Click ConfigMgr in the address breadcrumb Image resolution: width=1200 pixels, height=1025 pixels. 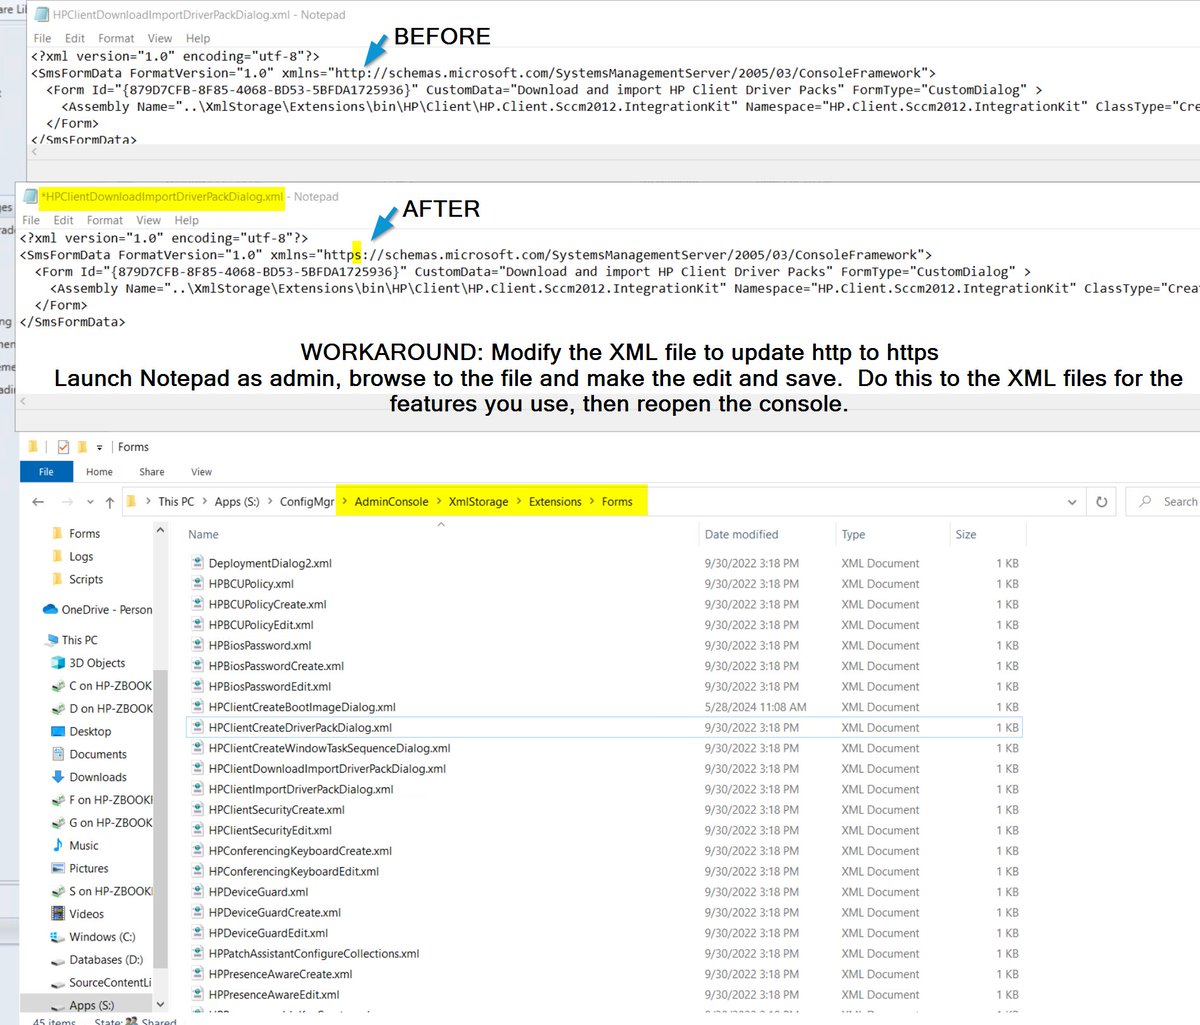[307, 502]
